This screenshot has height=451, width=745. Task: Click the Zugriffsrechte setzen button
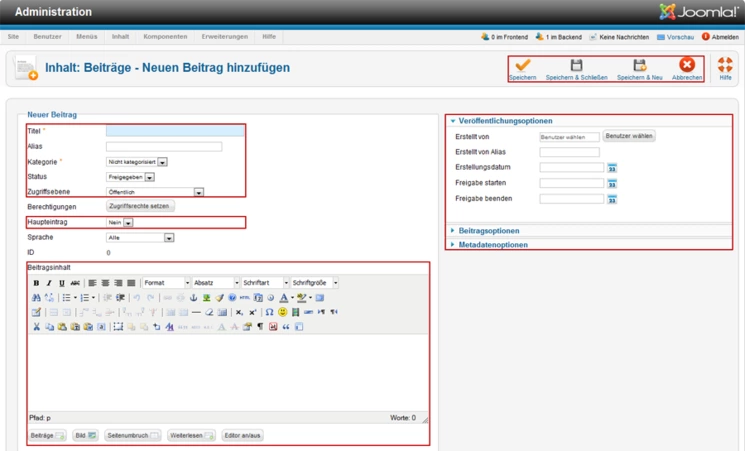click(139, 206)
